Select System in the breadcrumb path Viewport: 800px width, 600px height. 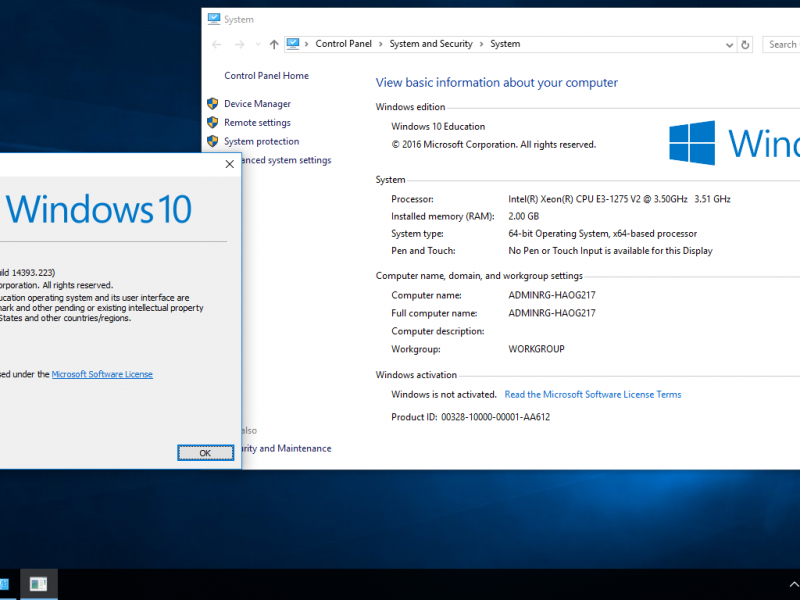click(505, 44)
